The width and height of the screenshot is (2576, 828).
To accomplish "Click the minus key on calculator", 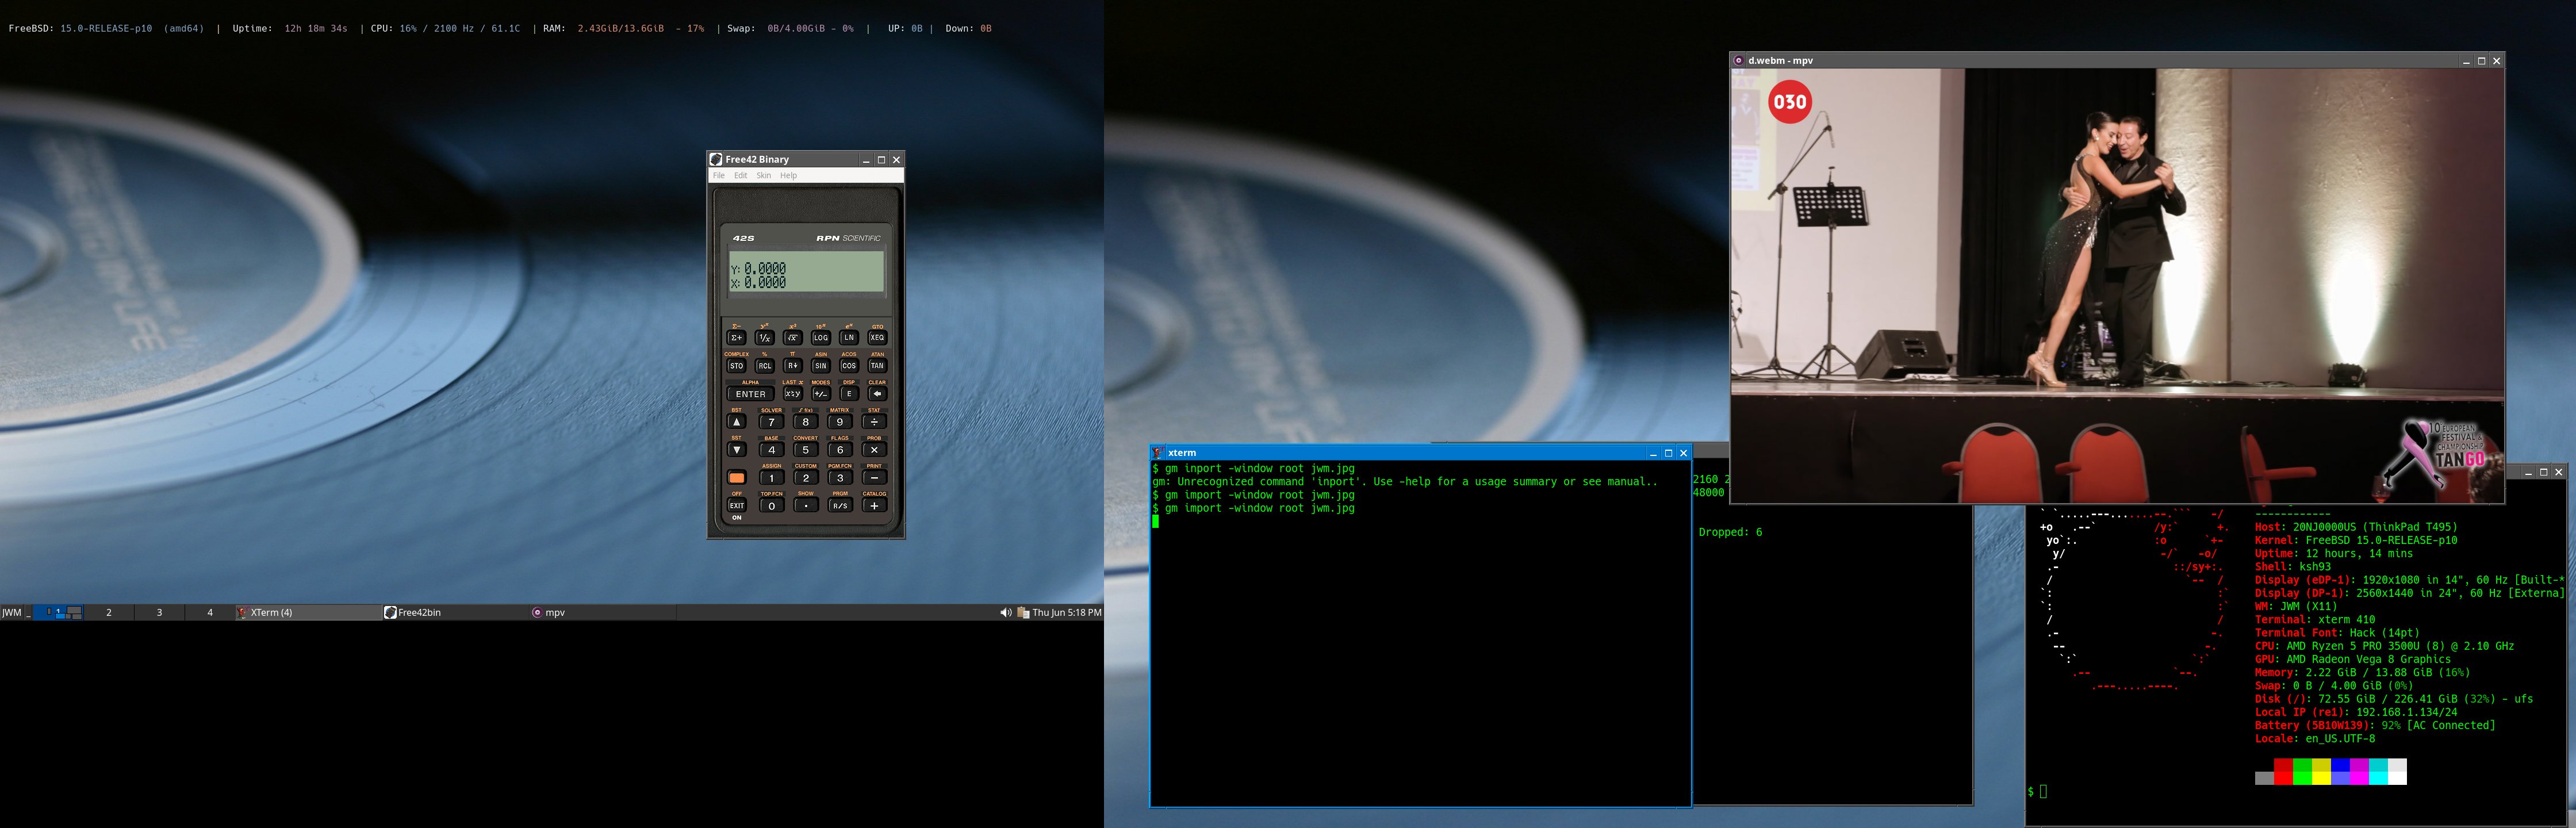I will (x=874, y=478).
